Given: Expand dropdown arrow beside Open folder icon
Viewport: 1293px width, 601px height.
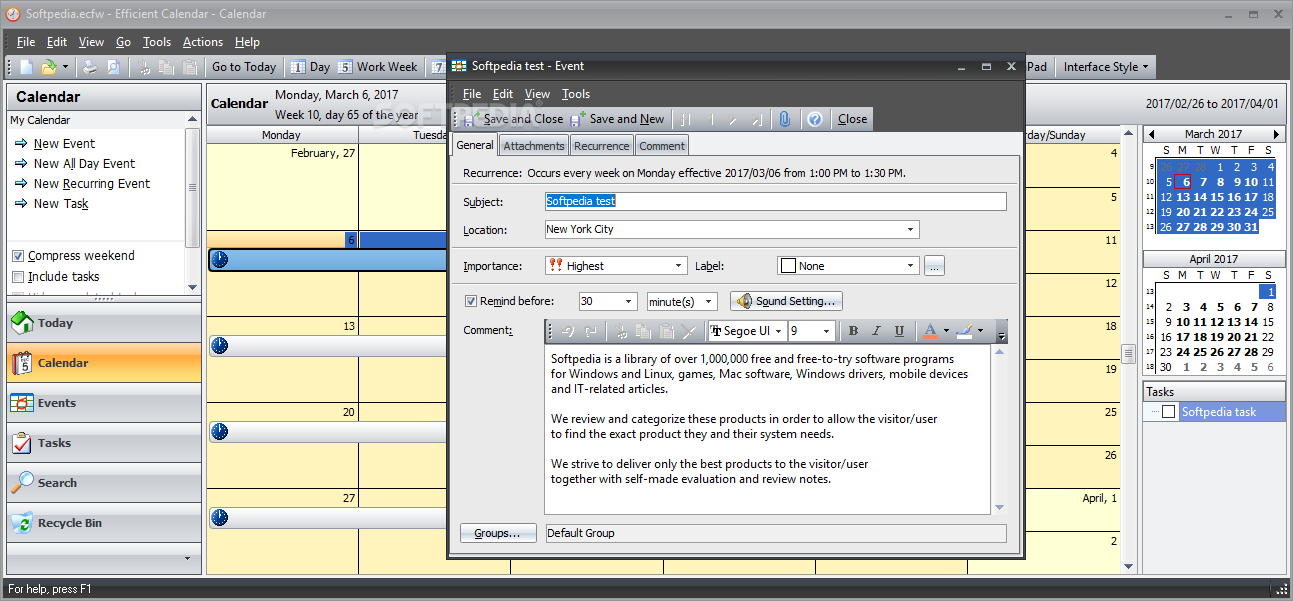Looking at the screenshot, I should click(x=66, y=67).
